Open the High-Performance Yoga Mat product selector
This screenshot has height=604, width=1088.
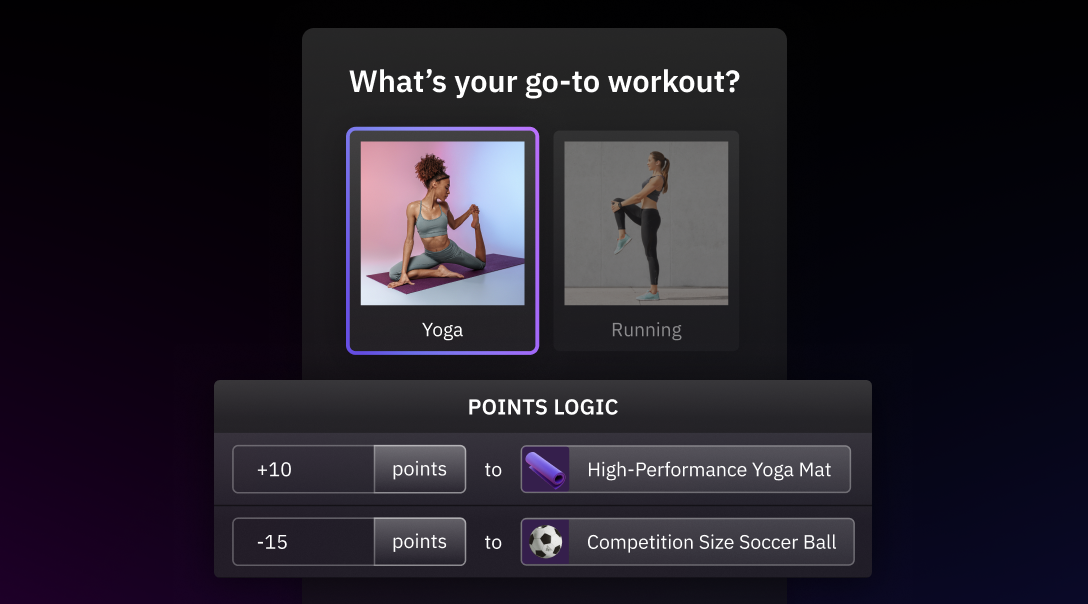[x=686, y=469]
